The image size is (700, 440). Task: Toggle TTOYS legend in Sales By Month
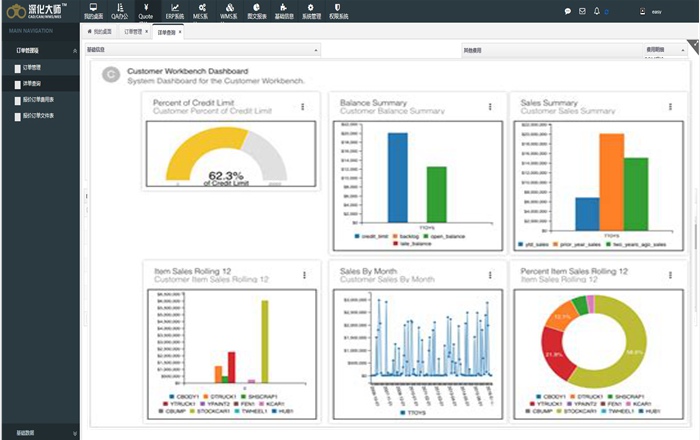(413, 413)
